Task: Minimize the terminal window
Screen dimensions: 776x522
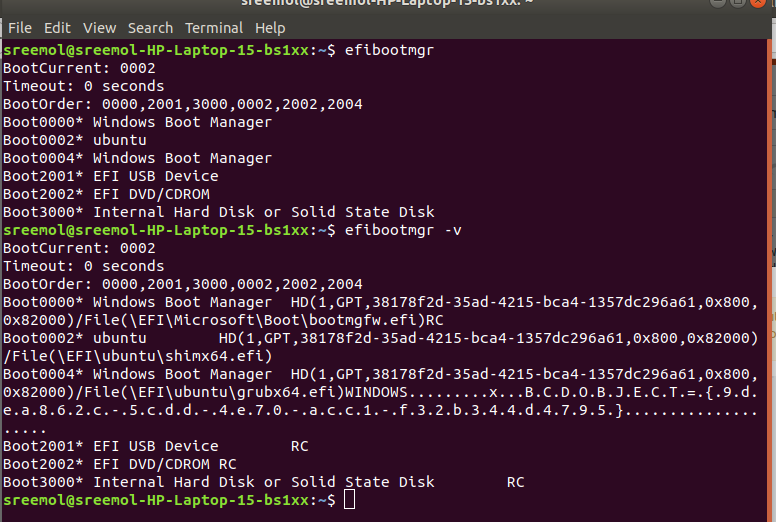Action: [x=718, y=2]
